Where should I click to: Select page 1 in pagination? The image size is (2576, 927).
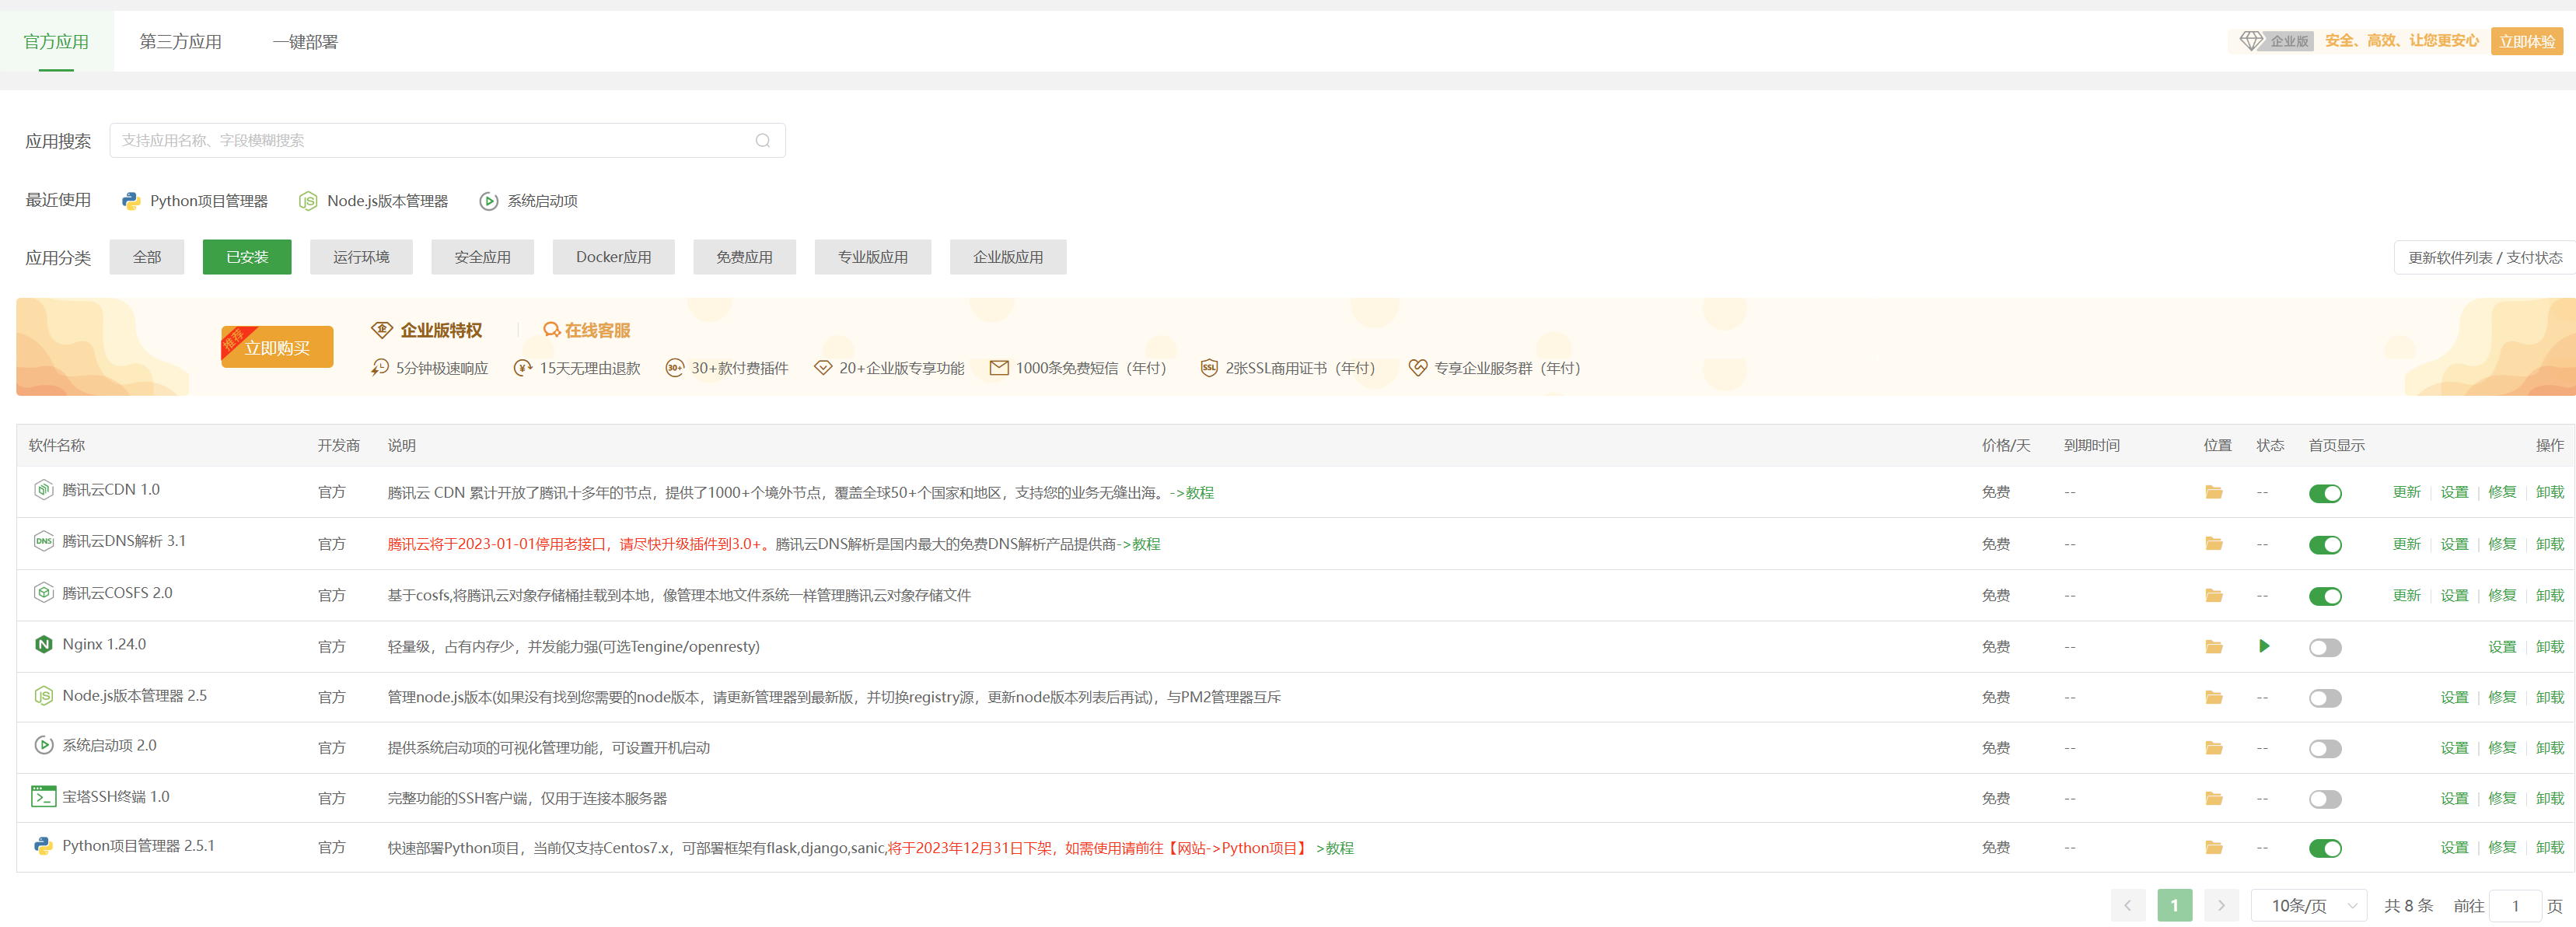point(2175,906)
